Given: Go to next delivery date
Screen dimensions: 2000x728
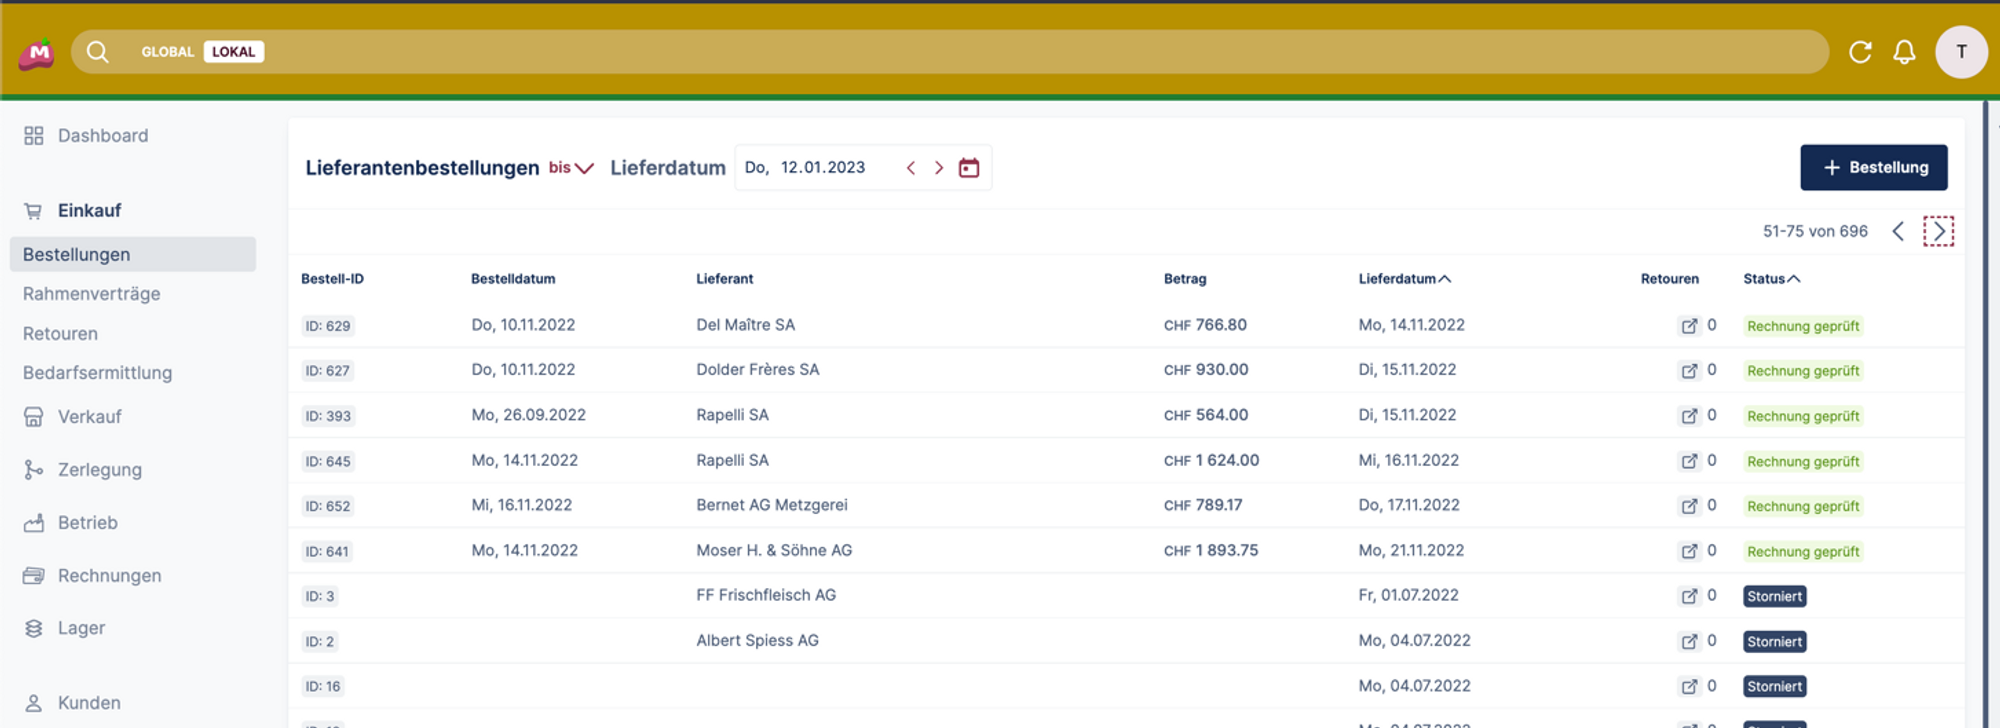Looking at the screenshot, I should (938, 168).
